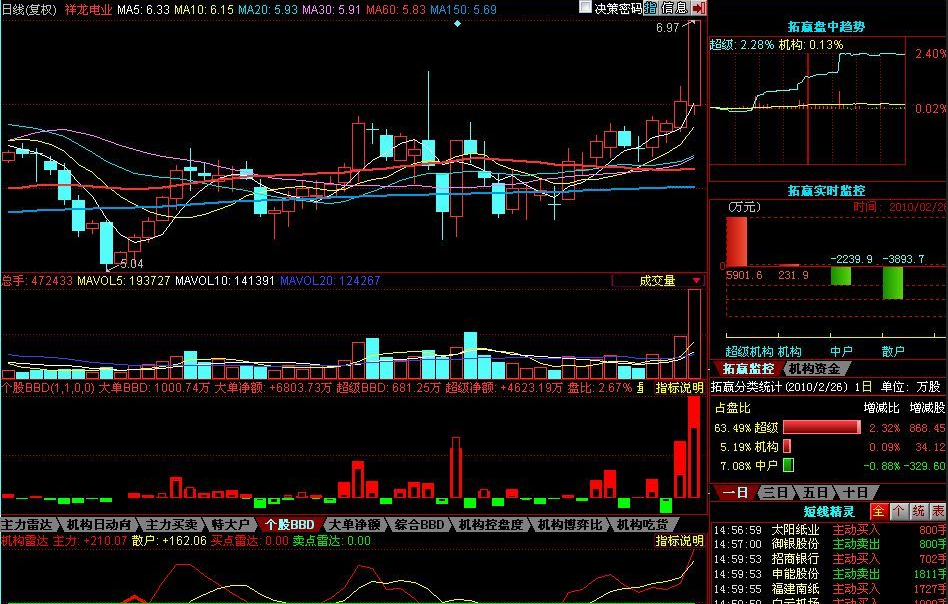948x604 pixels.
Task: Click 指标说明 button in 机构雷达 panel
Action: pyautogui.click(x=679, y=540)
